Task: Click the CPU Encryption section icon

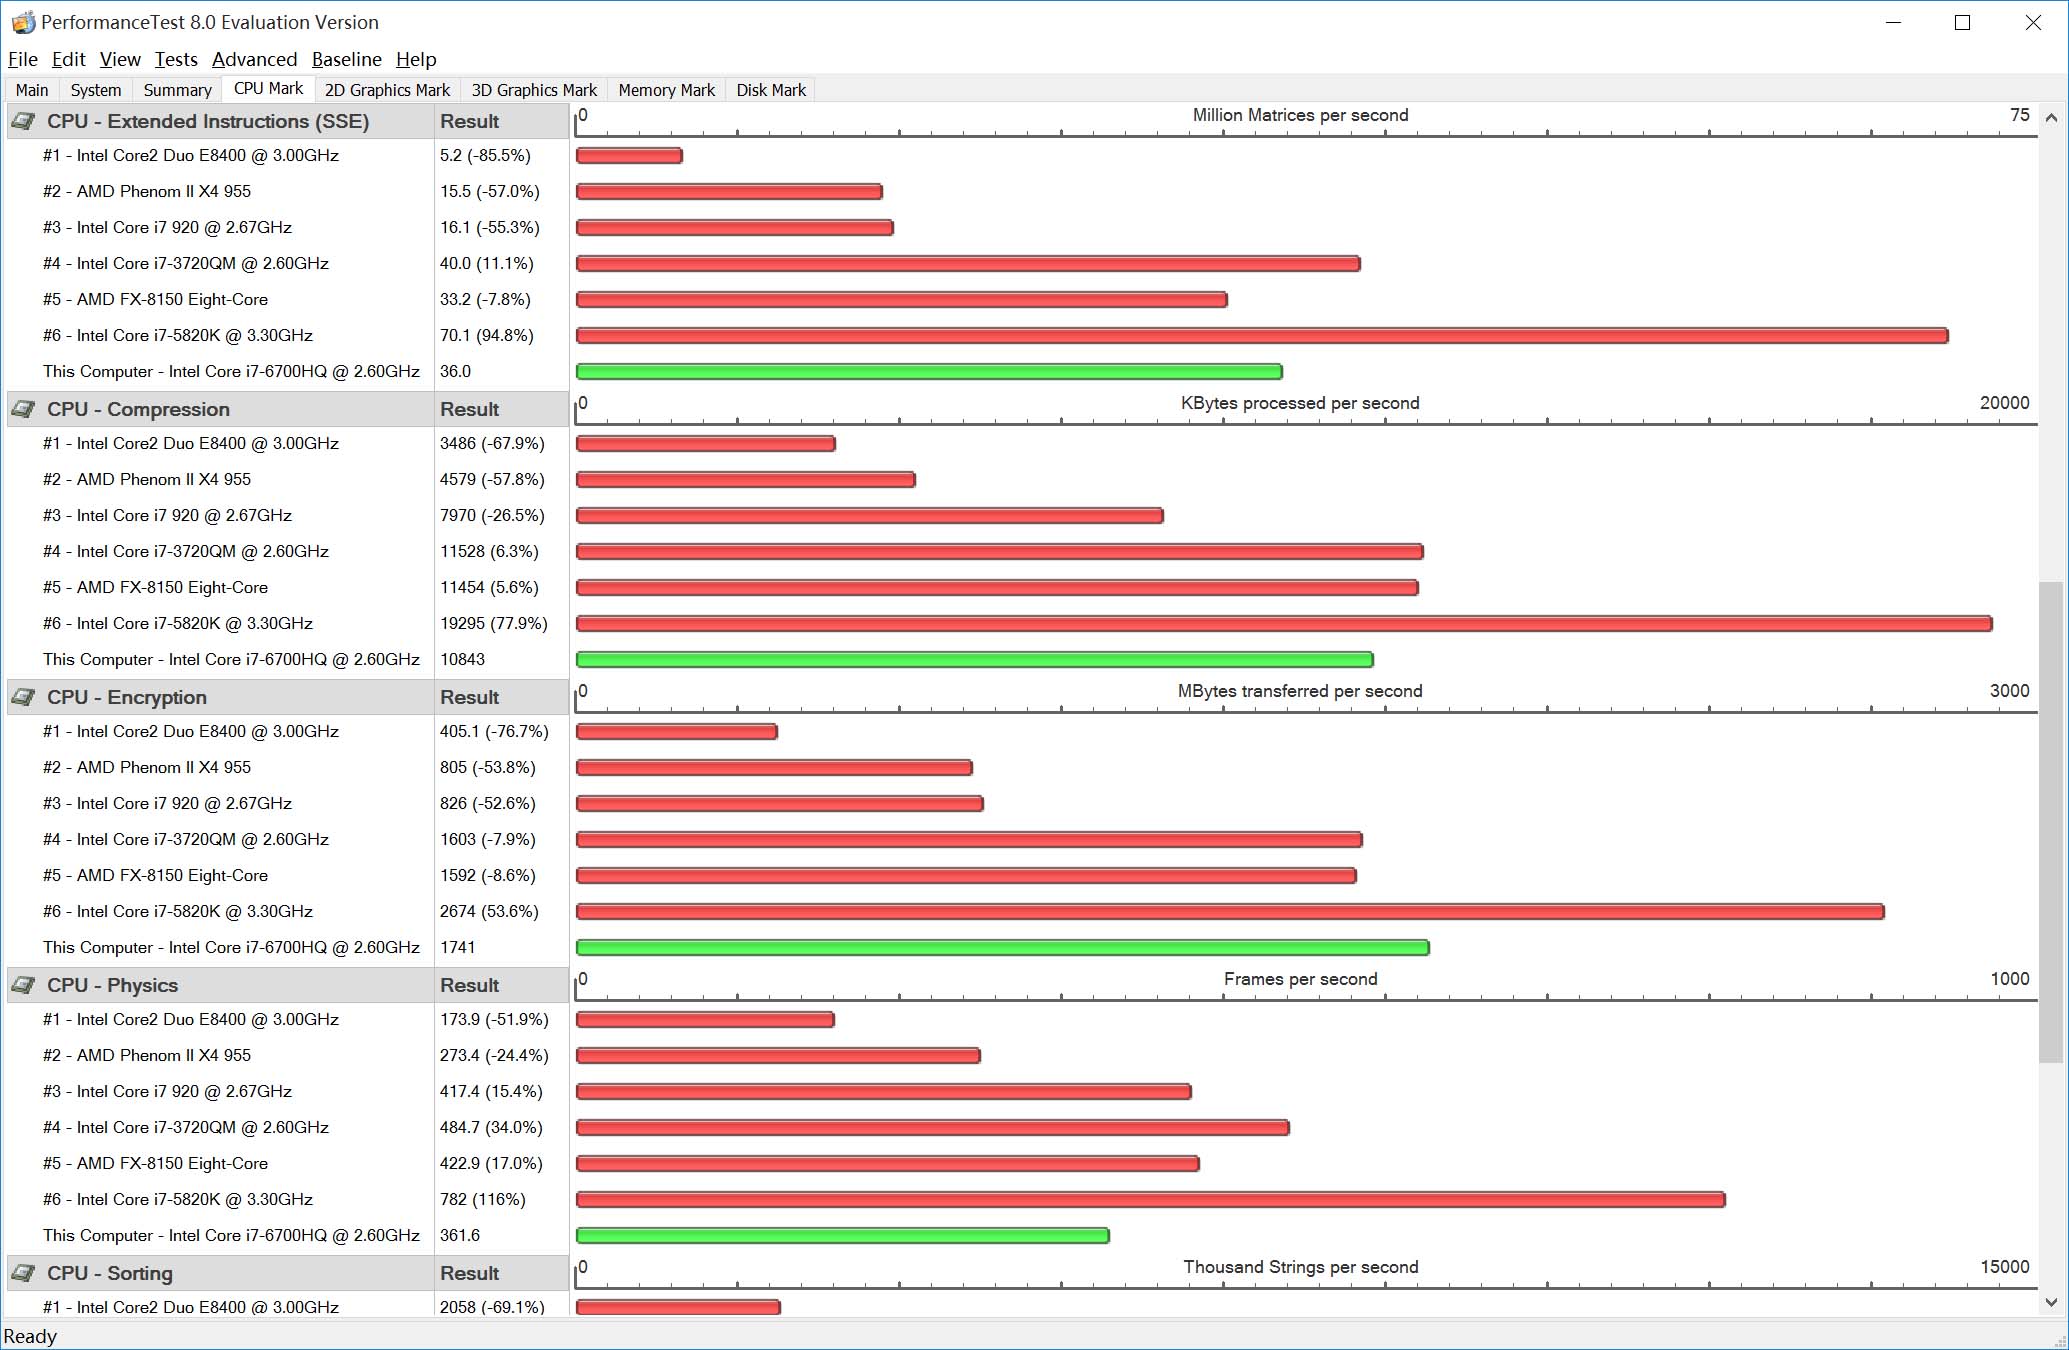Action: [x=23, y=698]
